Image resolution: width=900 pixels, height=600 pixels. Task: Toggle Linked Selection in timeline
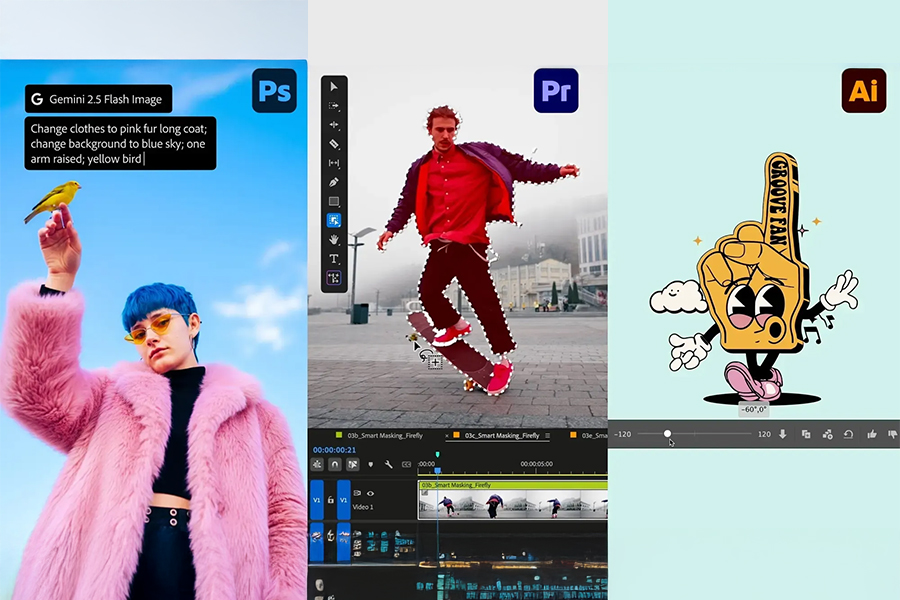tap(352, 464)
